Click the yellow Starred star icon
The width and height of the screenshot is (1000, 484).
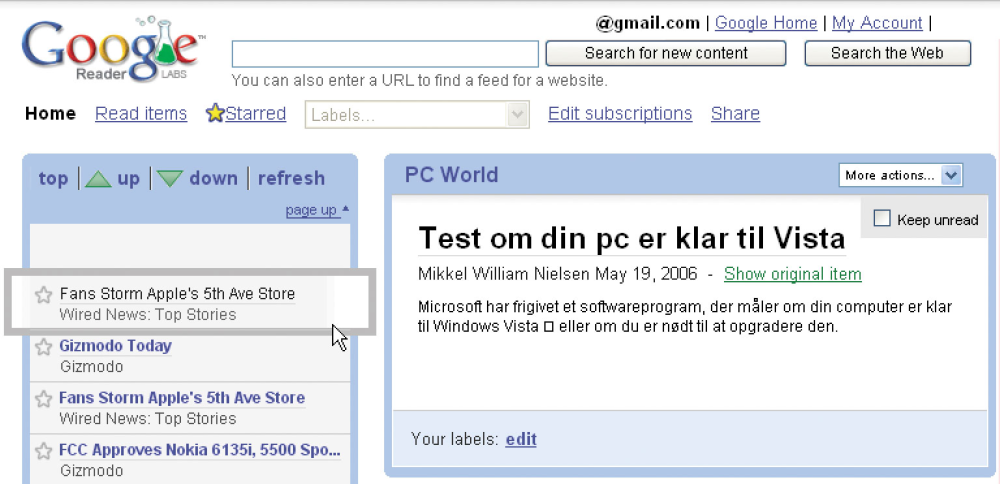(x=215, y=114)
